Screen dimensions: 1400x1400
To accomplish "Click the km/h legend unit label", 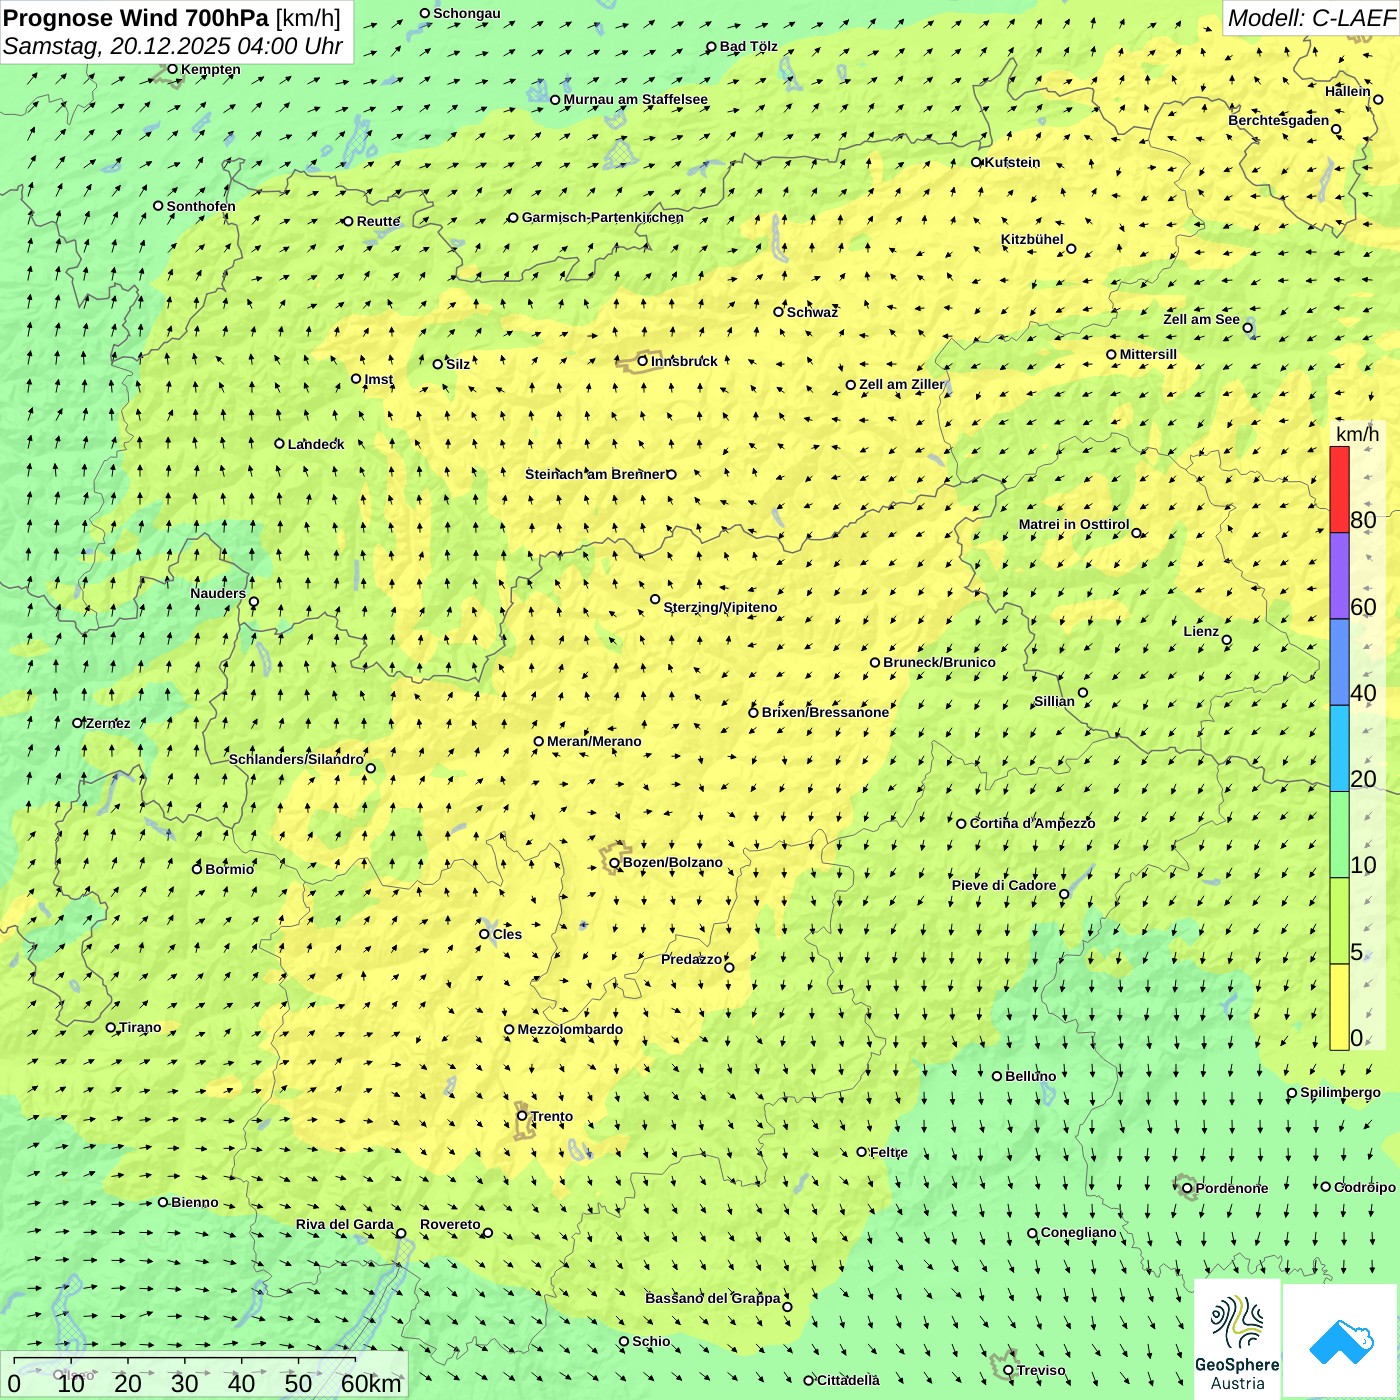I will (1358, 434).
